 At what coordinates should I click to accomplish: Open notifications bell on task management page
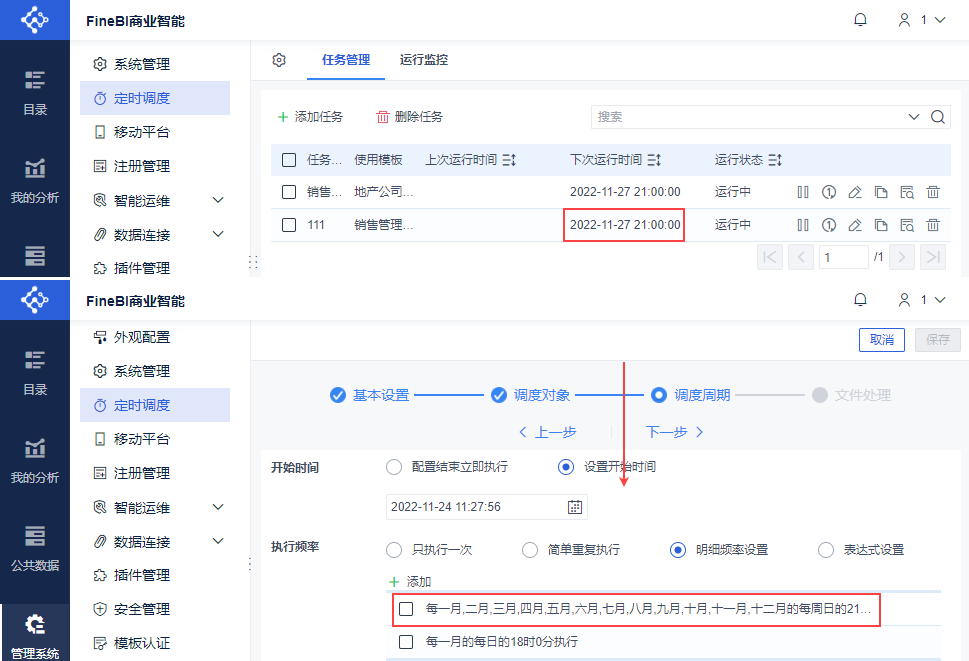[860, 20]
